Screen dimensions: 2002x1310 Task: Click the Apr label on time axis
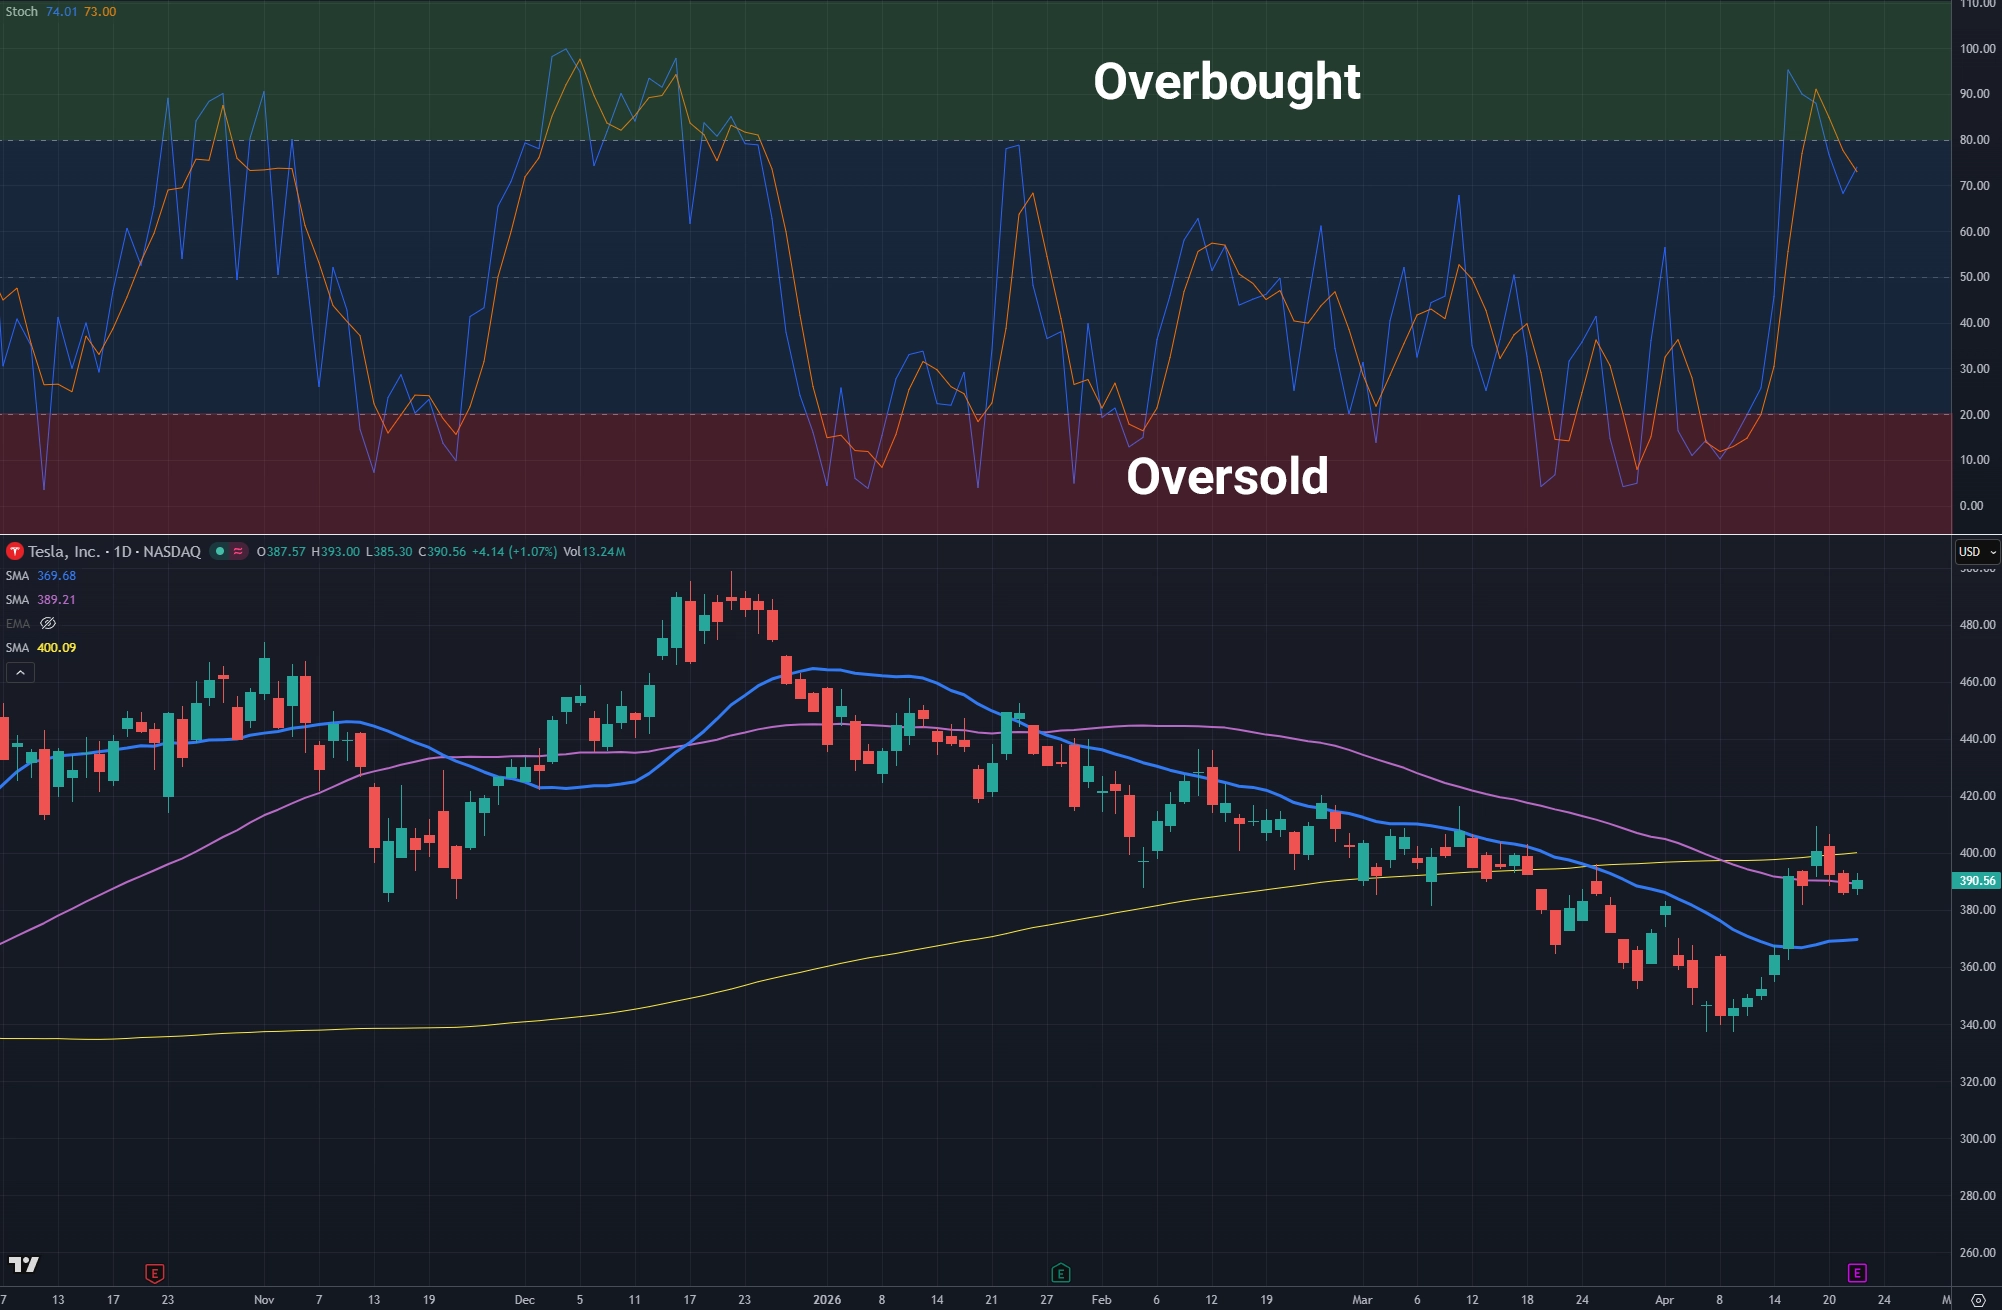pos(1664,1300)
